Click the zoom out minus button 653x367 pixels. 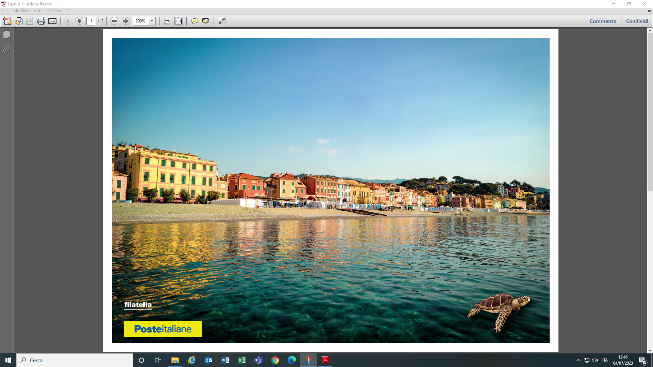click(x=114, y=21)
